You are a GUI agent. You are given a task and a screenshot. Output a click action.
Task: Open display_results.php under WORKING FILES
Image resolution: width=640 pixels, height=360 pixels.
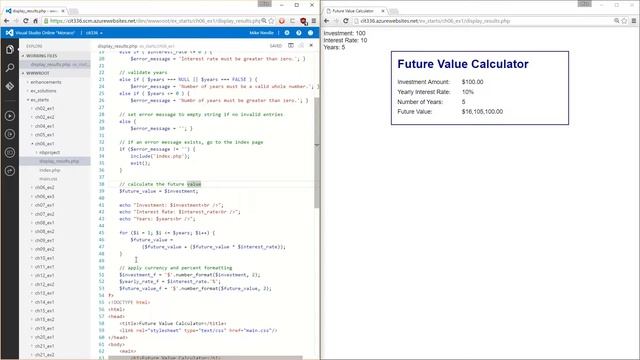55,64
